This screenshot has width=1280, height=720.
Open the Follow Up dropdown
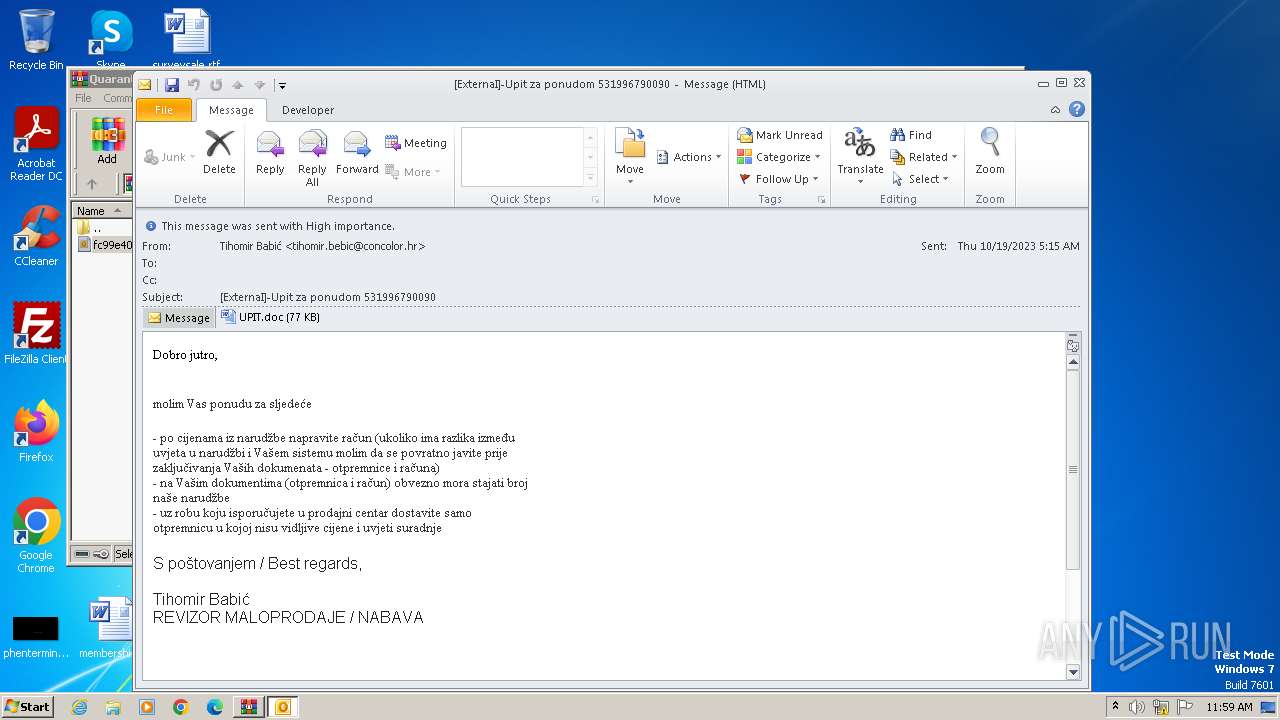pyautogui.click(x=779, y=179)
